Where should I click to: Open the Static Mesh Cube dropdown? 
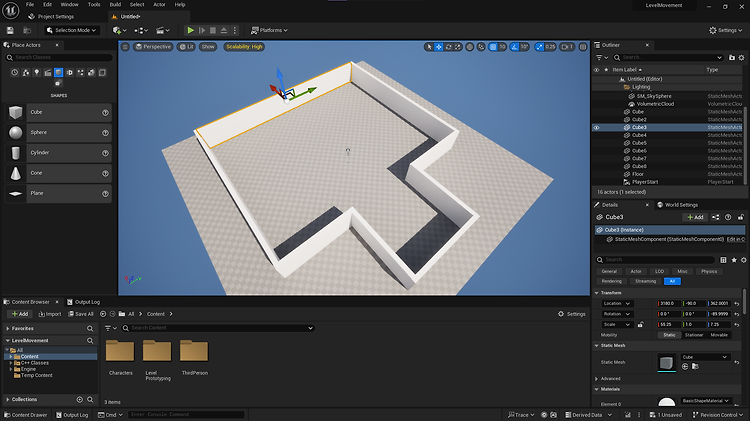click(x=706, y=357)
